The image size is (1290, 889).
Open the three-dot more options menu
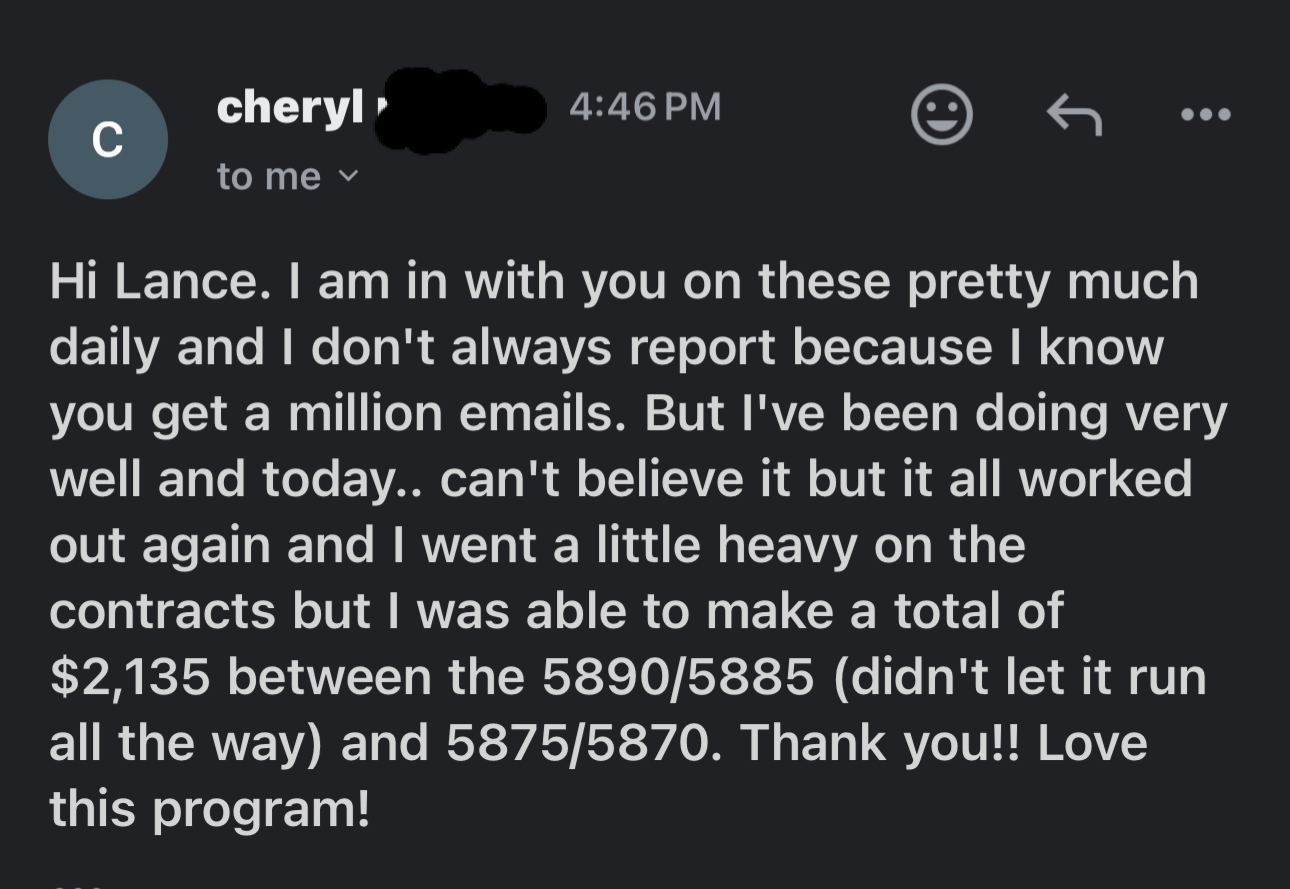click(1206, 115)
